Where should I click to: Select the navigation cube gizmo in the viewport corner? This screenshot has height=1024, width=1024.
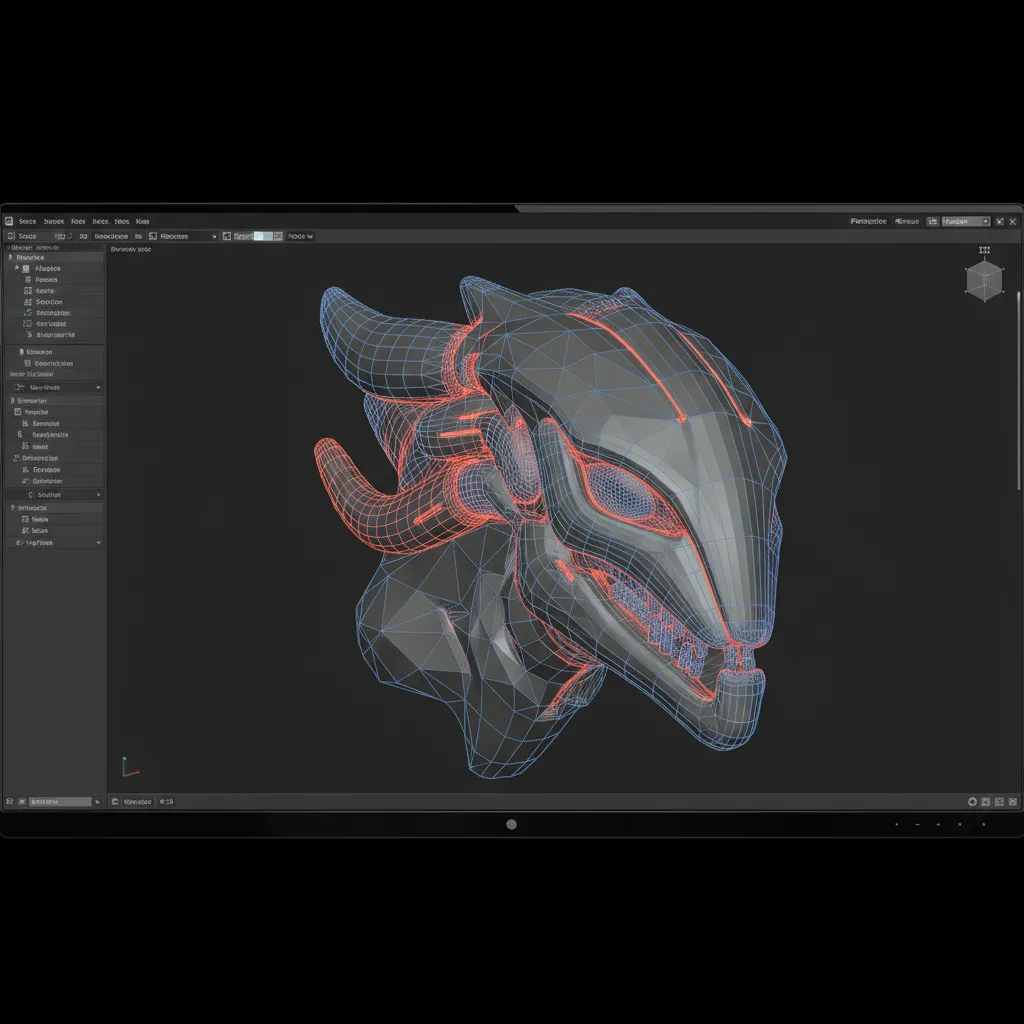(983, 280)
